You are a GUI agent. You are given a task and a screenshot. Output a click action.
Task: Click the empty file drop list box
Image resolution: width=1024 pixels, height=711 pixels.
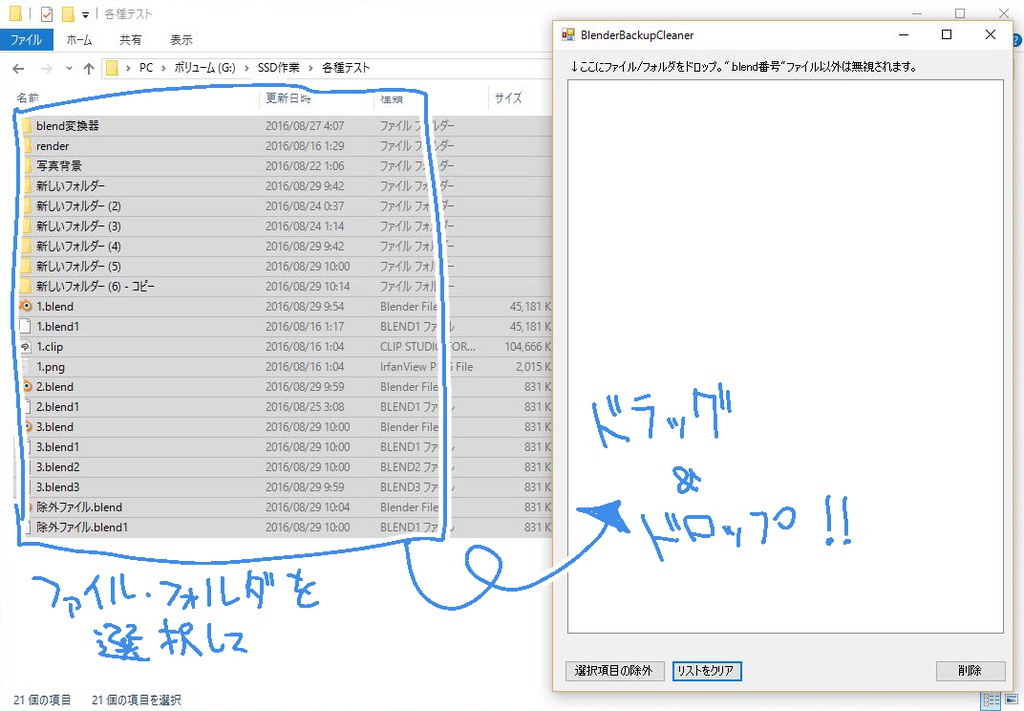785,356
